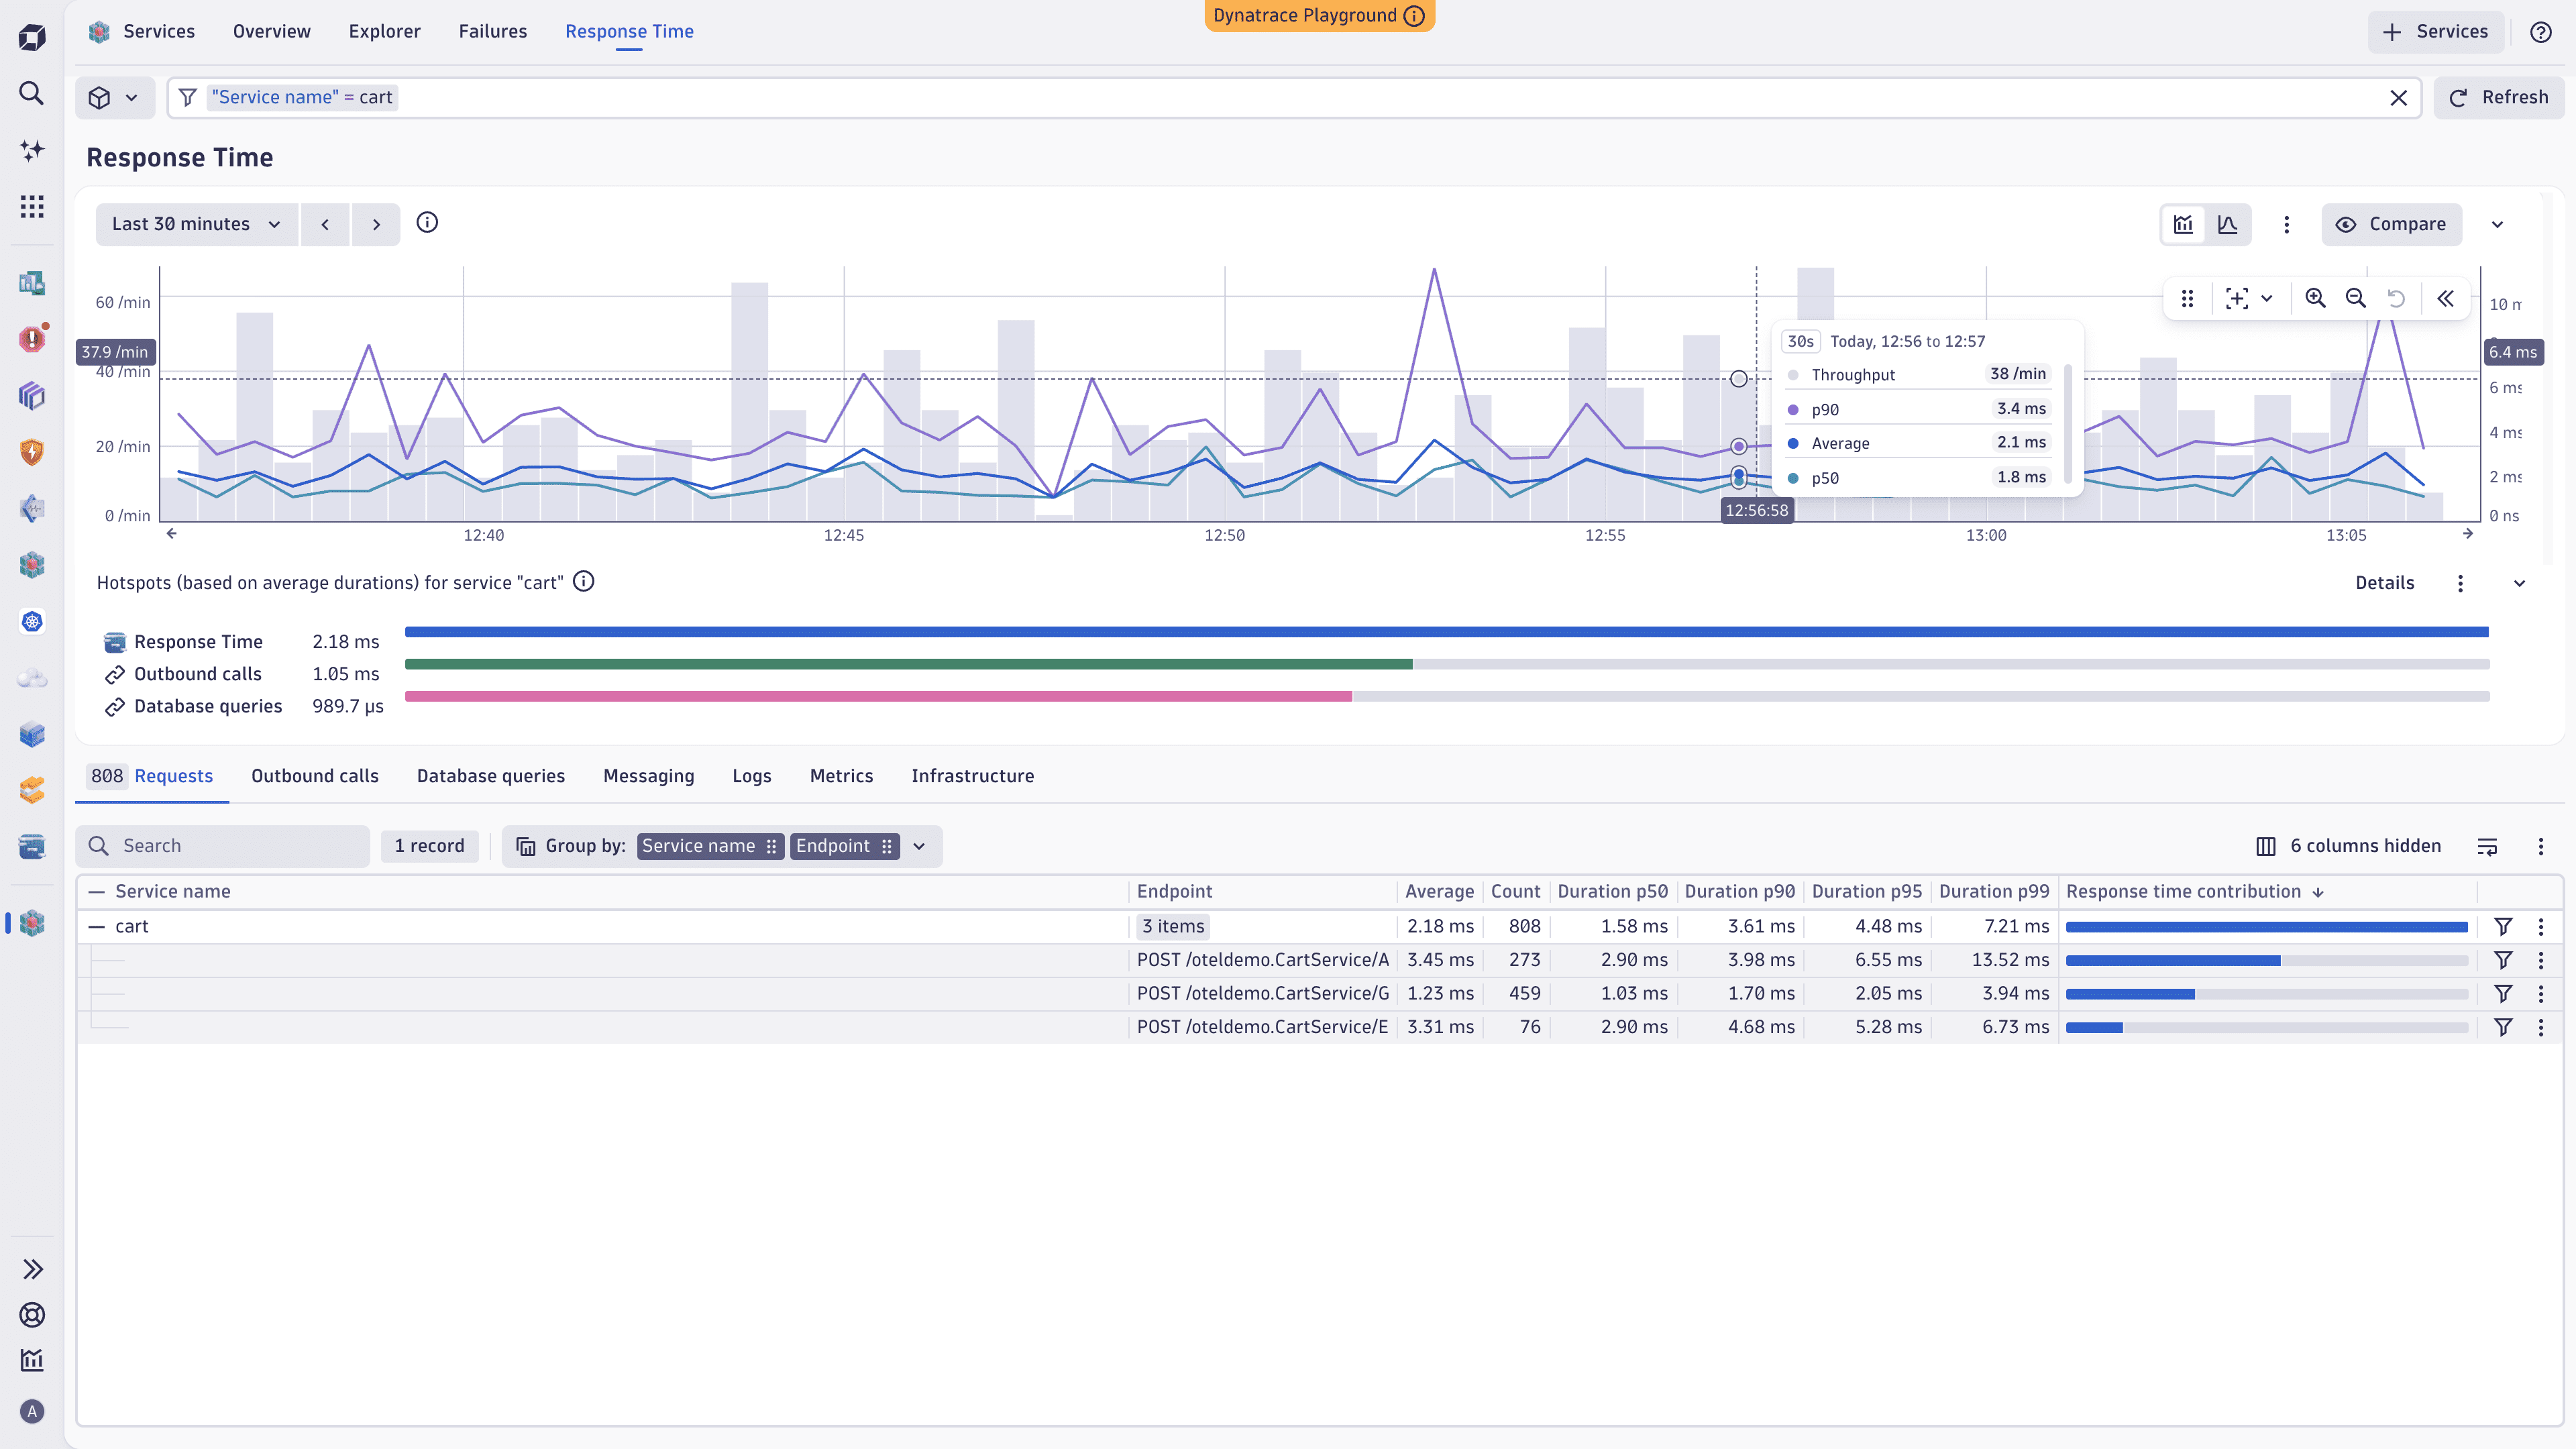The width and height of the screenshot is (2576, 1449).
Task: Clear the service name filter
Action: 2398,98
